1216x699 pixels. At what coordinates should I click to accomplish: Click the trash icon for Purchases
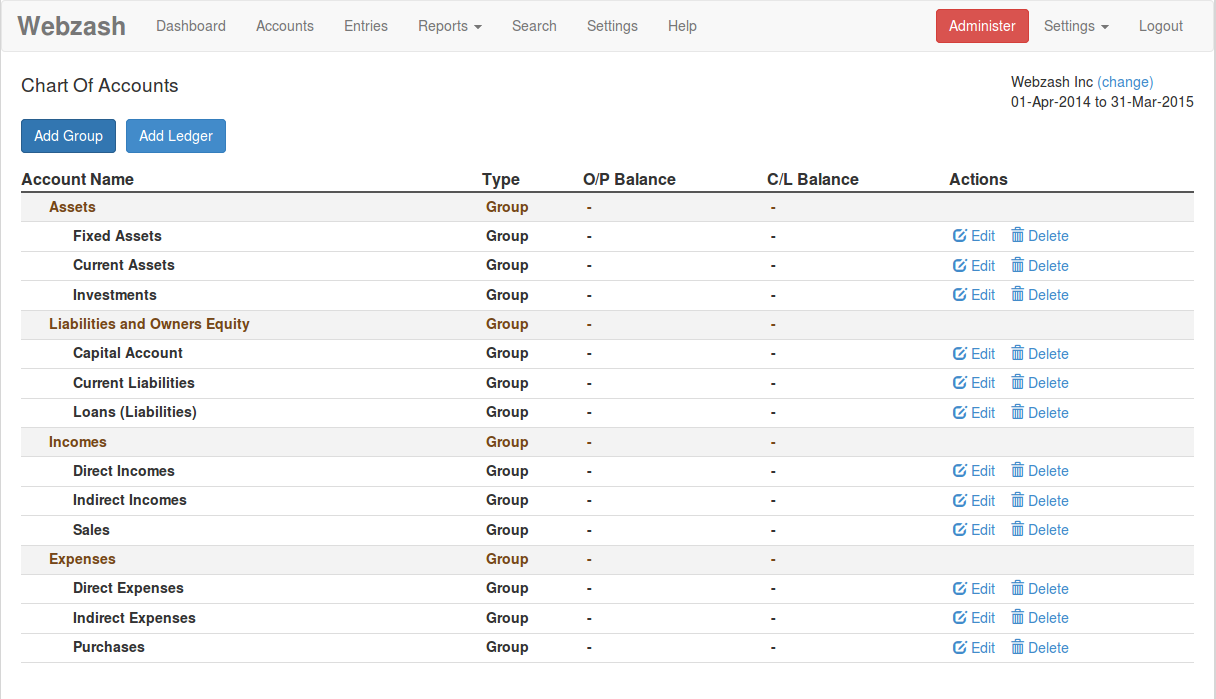pyautogui.click(x=1018, y=647)
